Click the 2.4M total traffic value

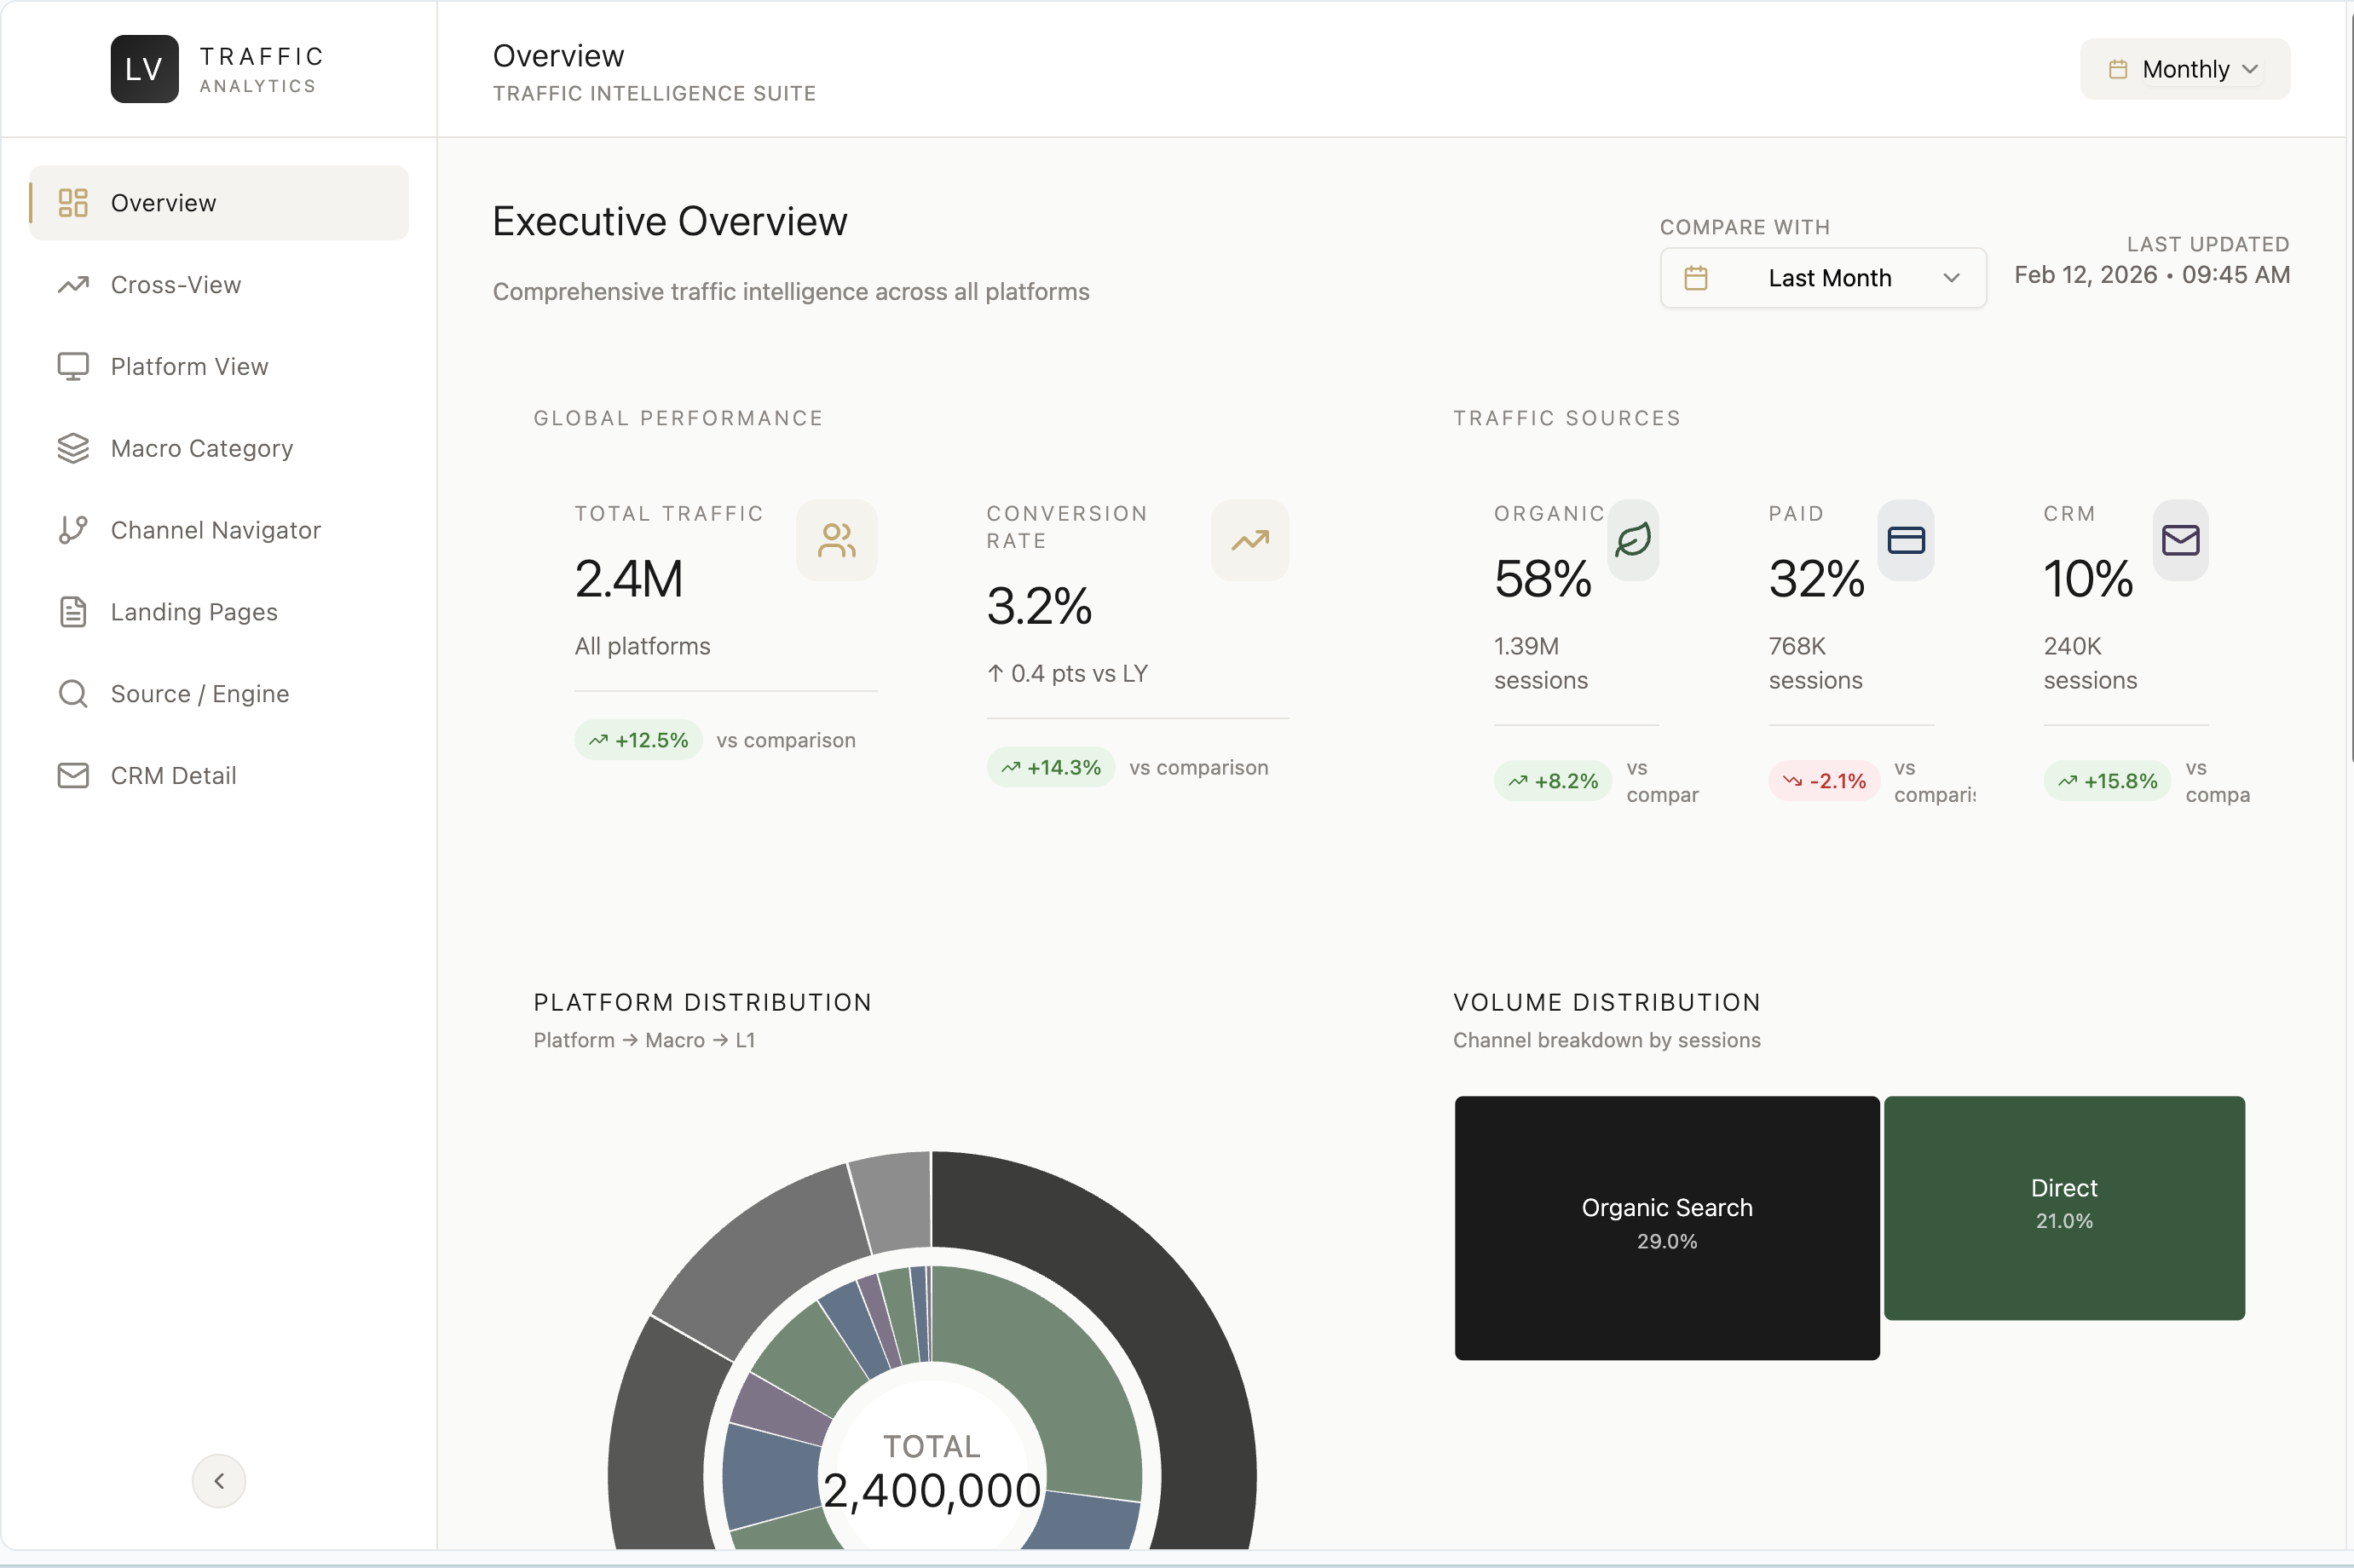tap(629, 579)
